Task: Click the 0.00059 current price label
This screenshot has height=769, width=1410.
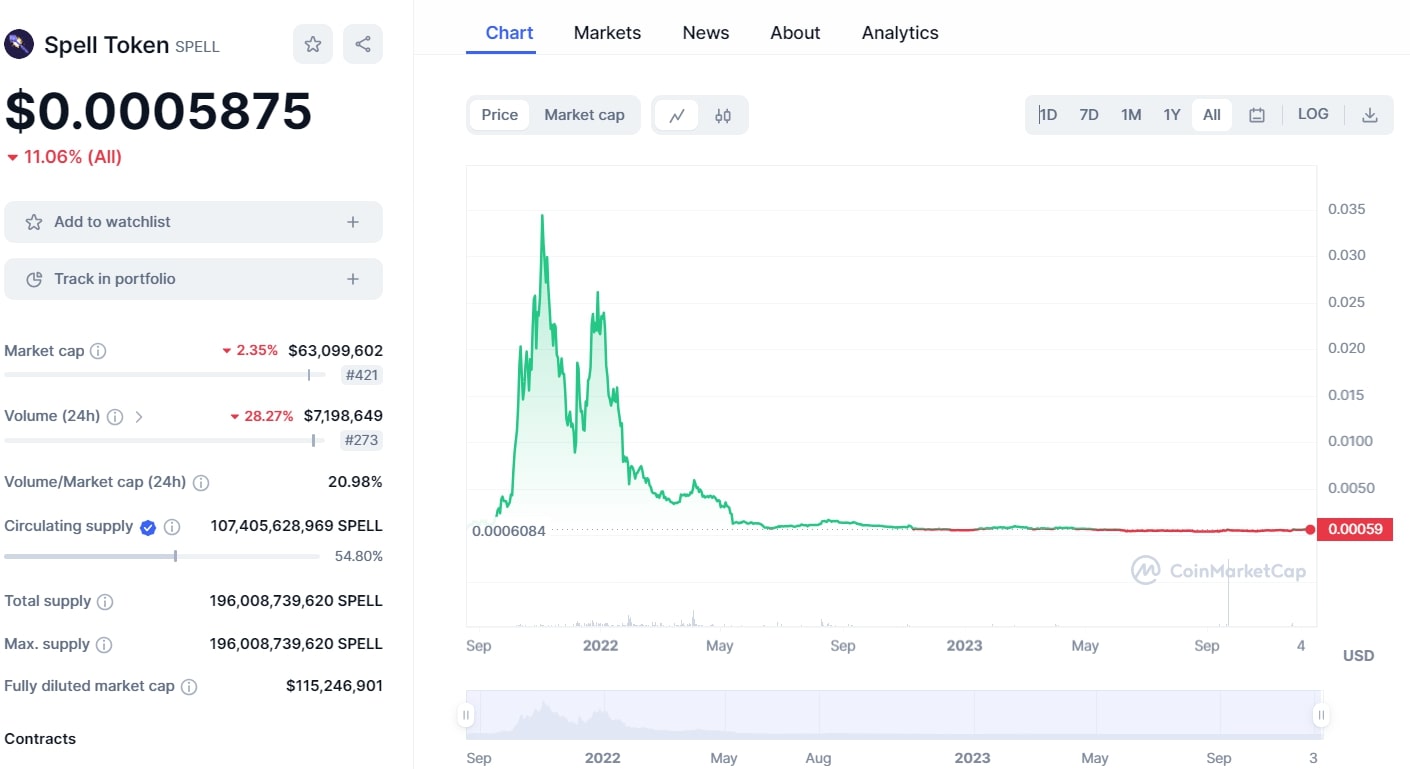Action: [x=1354, y=529]
